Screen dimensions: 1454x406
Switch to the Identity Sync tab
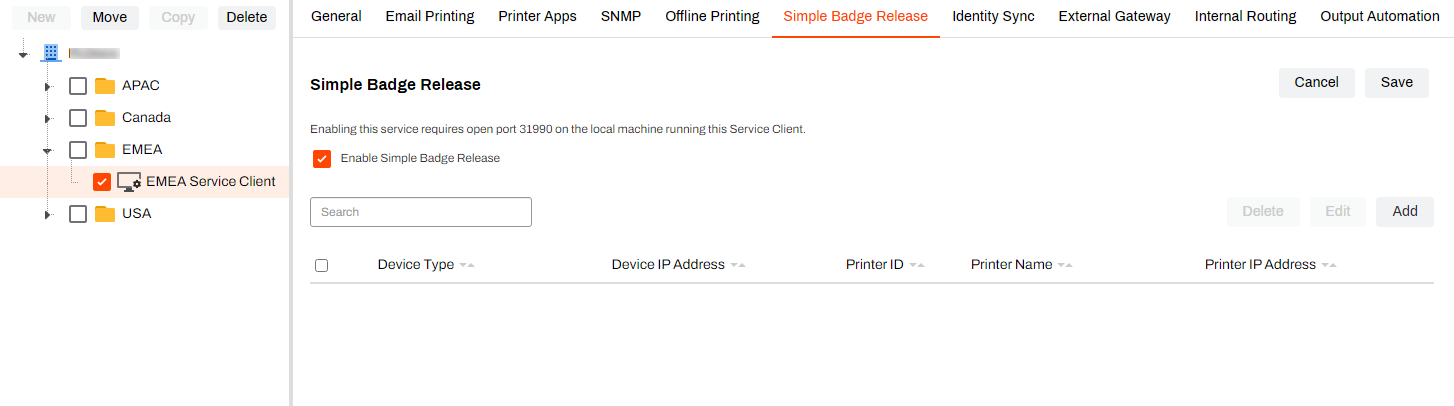(x=993, y=17)
